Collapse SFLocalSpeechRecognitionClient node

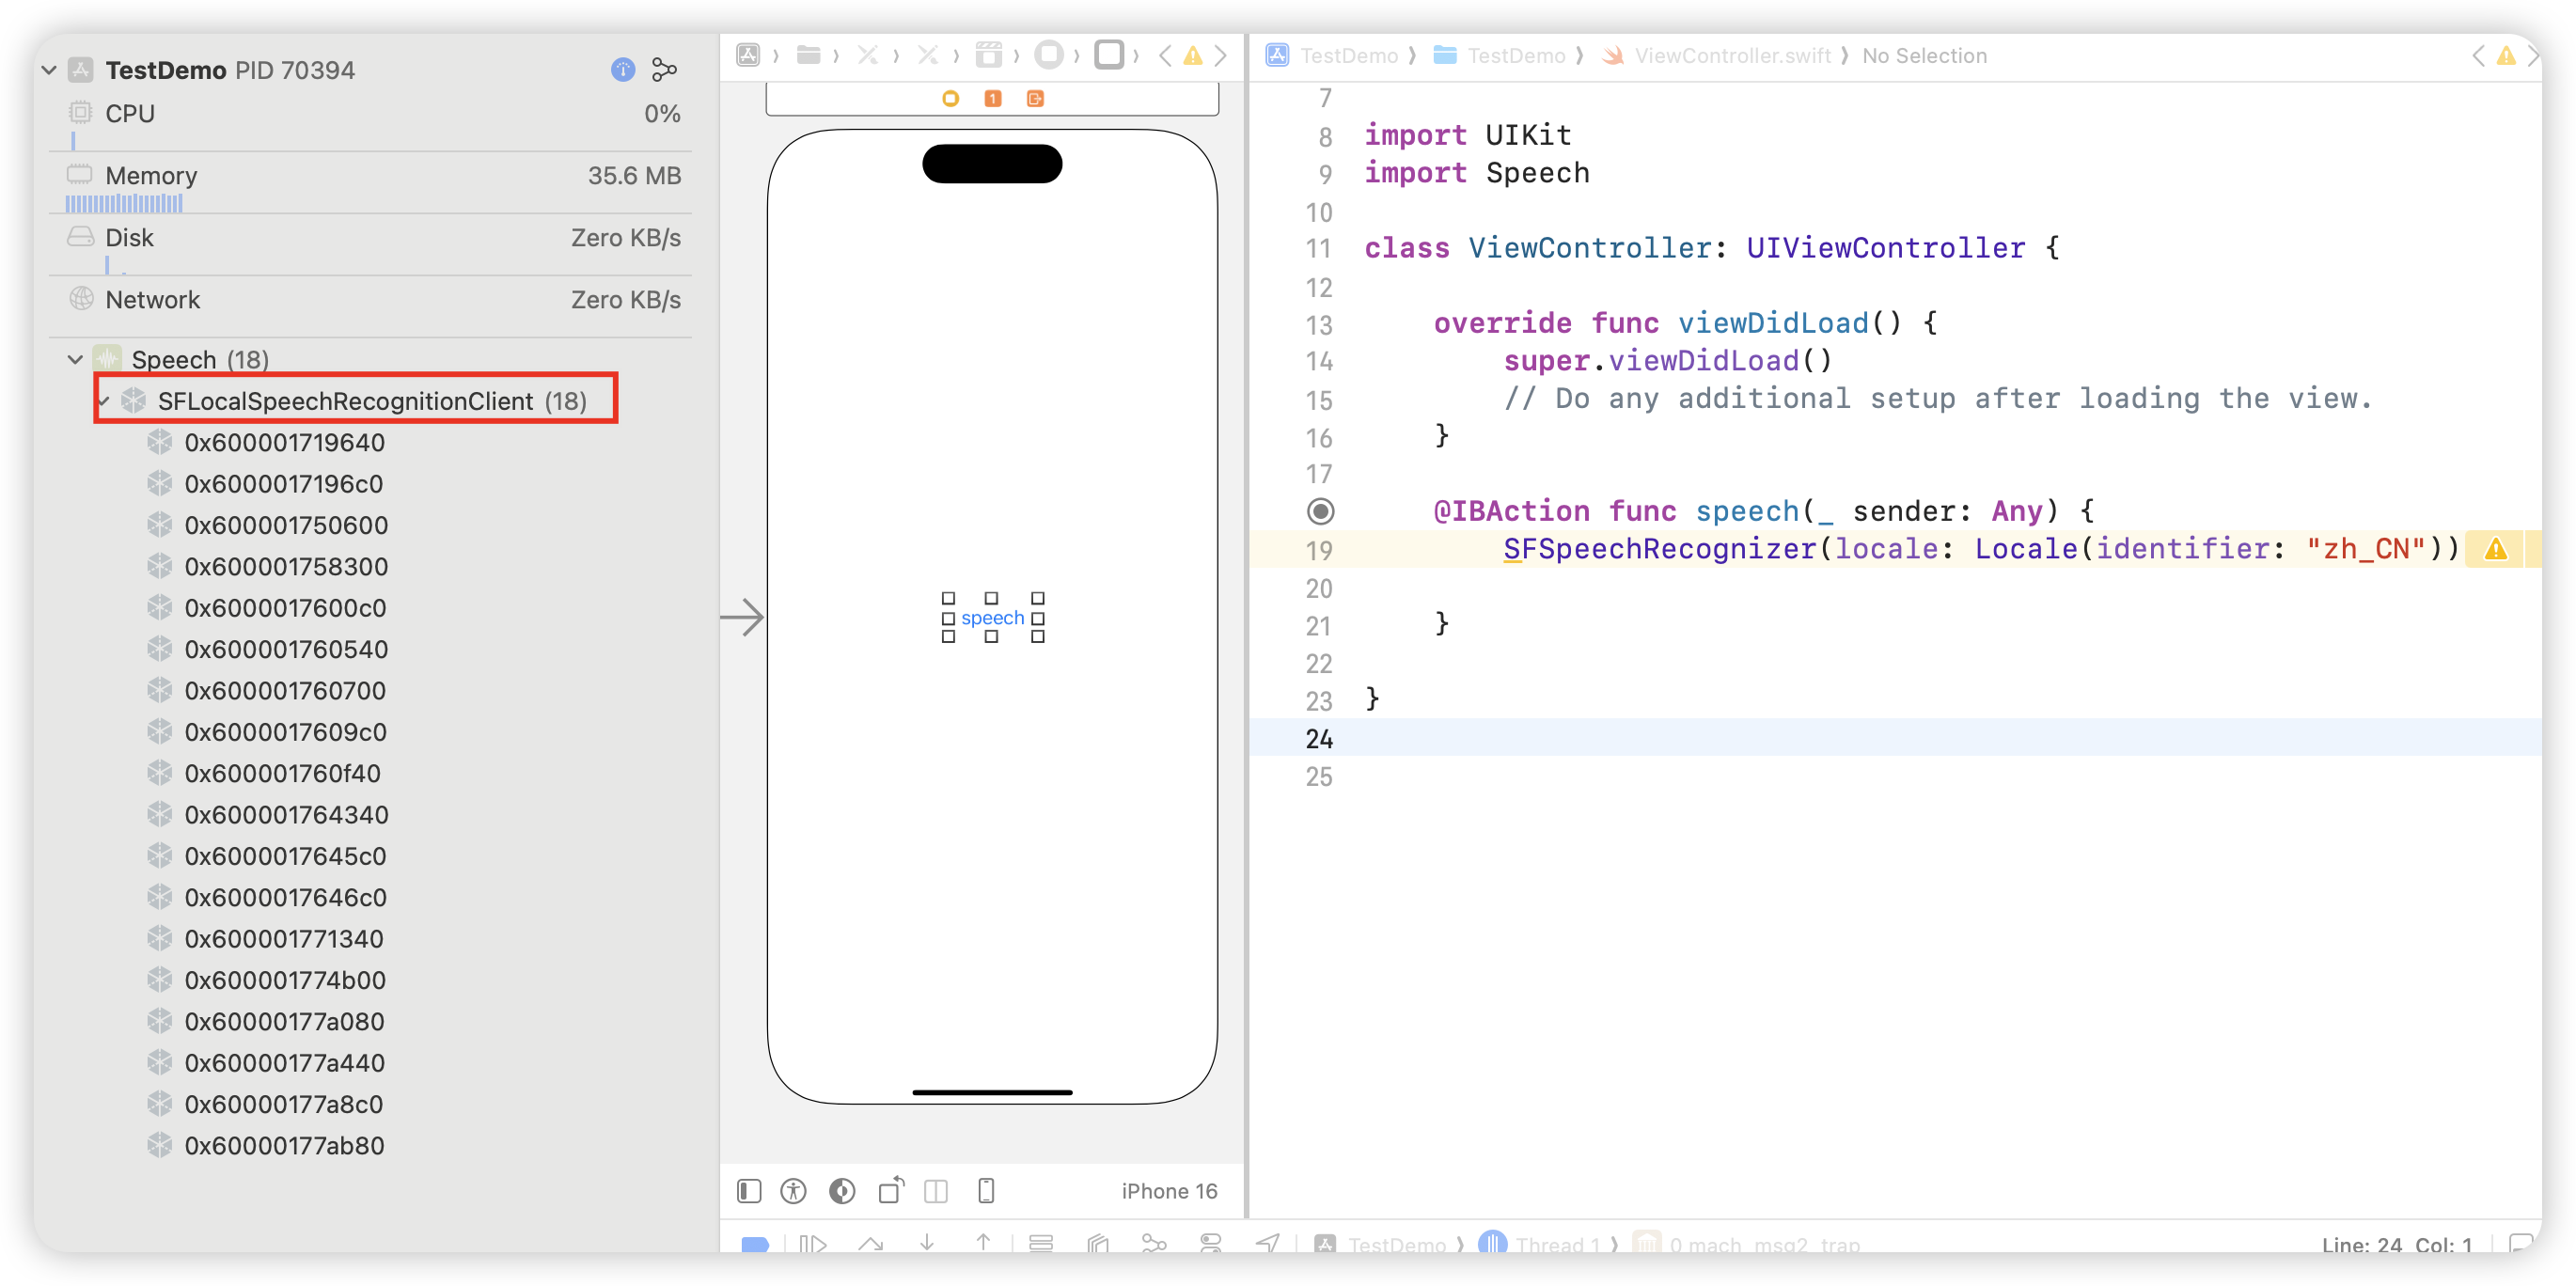click(x=104, y=401)
